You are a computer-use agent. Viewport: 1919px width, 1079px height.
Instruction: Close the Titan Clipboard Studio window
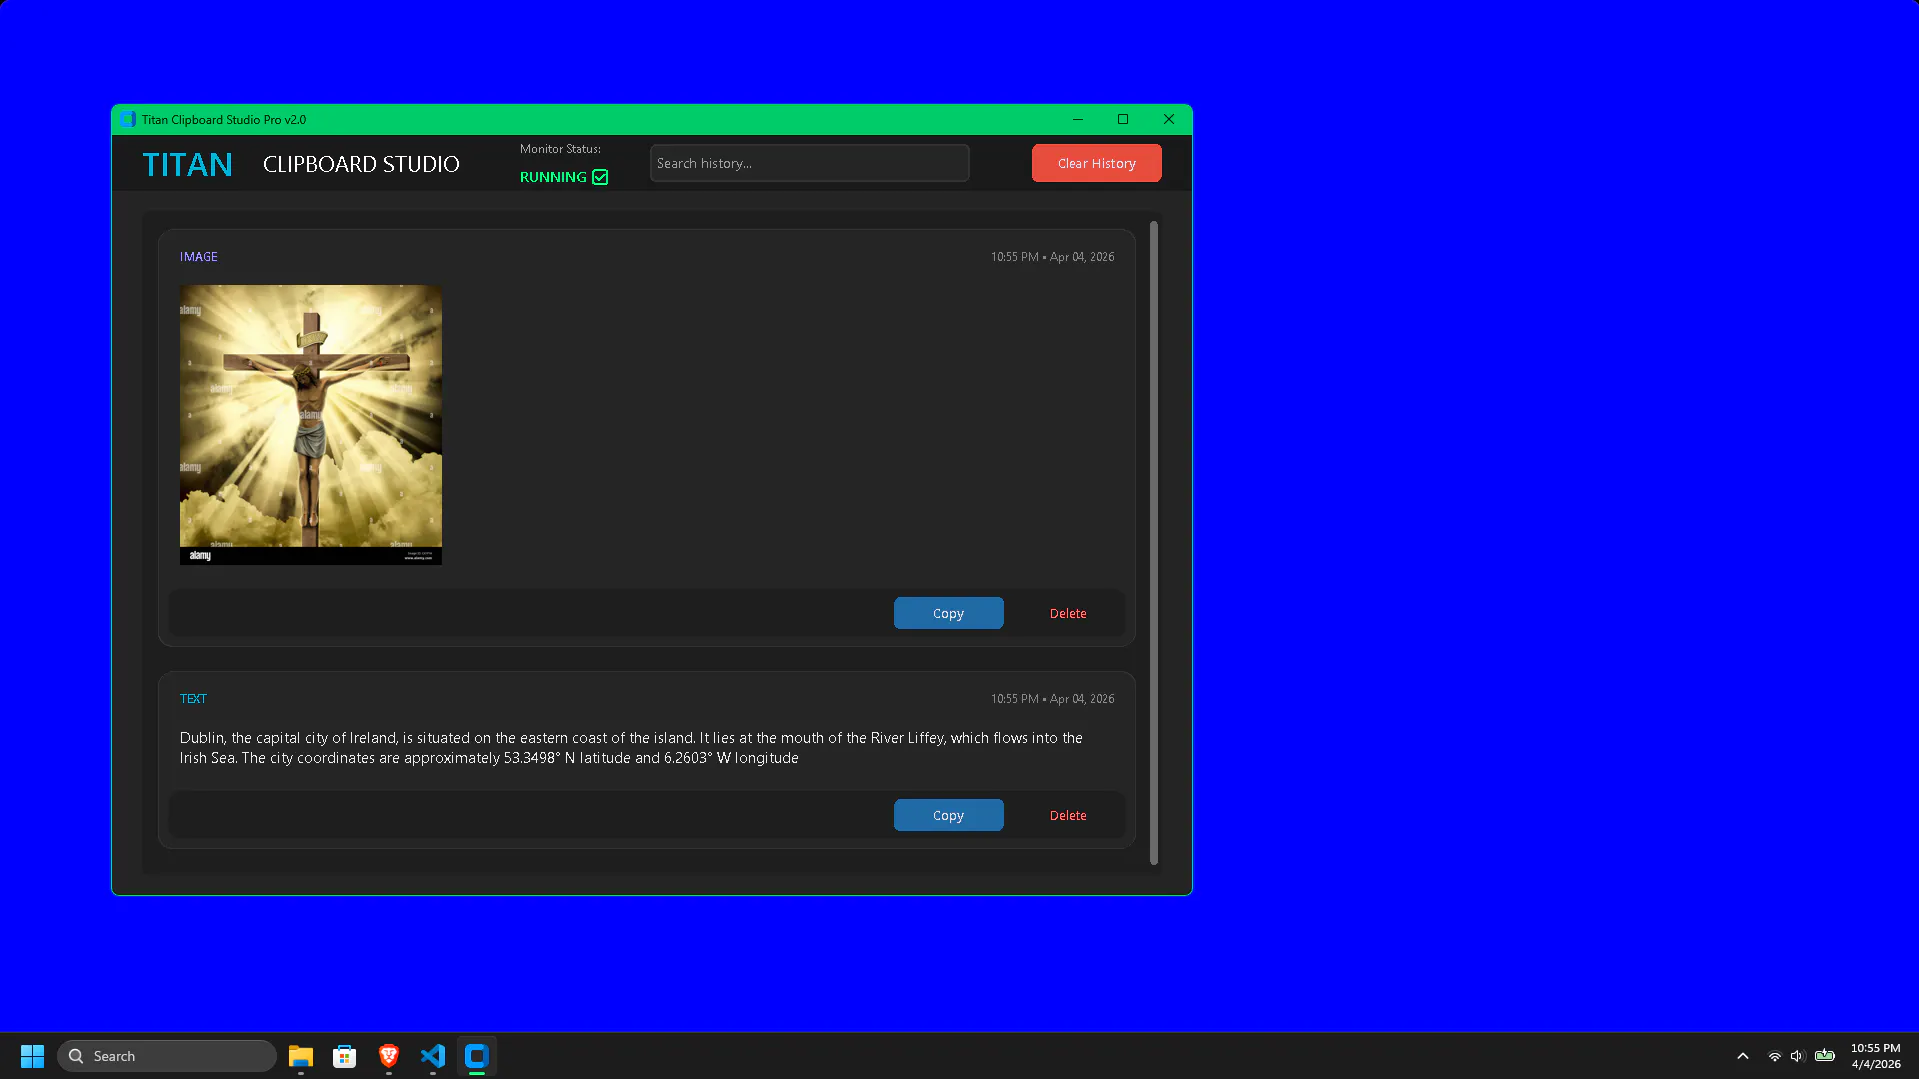(1169, 119)
